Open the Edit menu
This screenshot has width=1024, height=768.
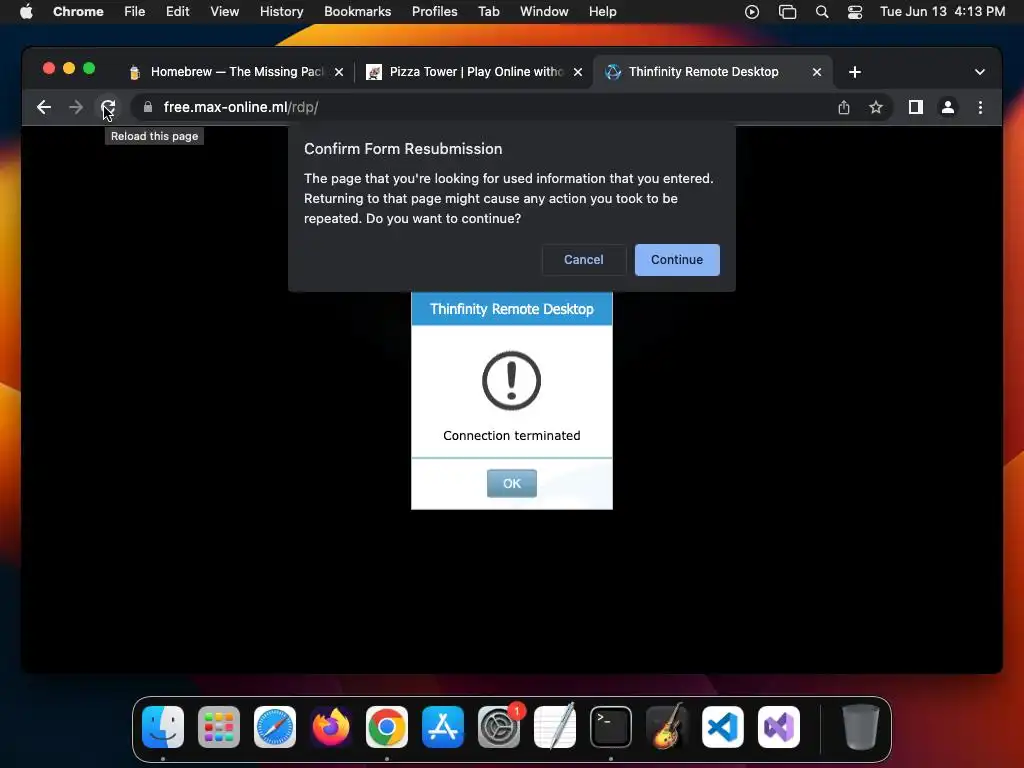(178, 12)
